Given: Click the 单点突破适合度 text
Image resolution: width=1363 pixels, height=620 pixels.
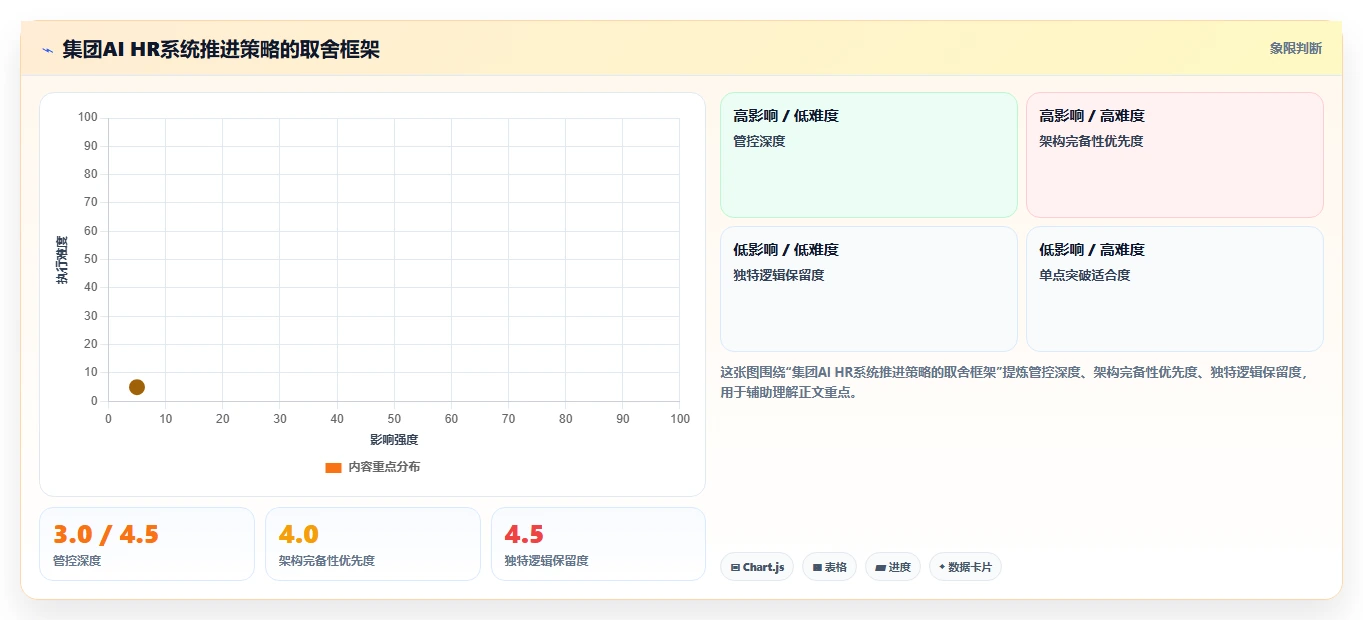Looking at the screenshot, I should (x=1085, y=275).
